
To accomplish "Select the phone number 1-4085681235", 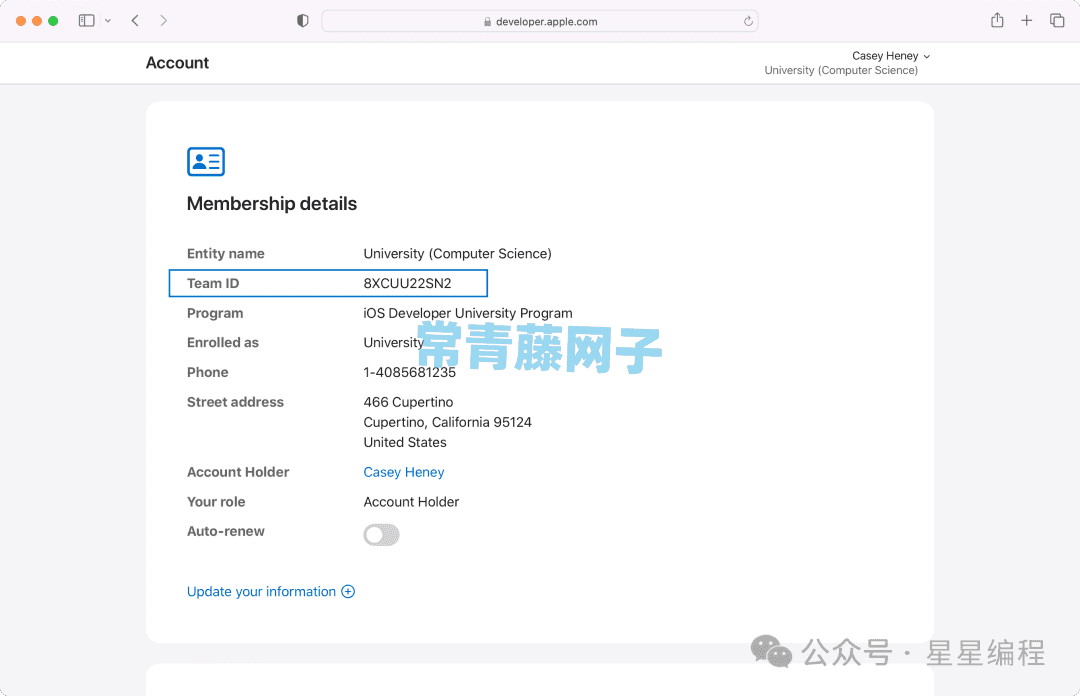I will (x=409, y=372).
